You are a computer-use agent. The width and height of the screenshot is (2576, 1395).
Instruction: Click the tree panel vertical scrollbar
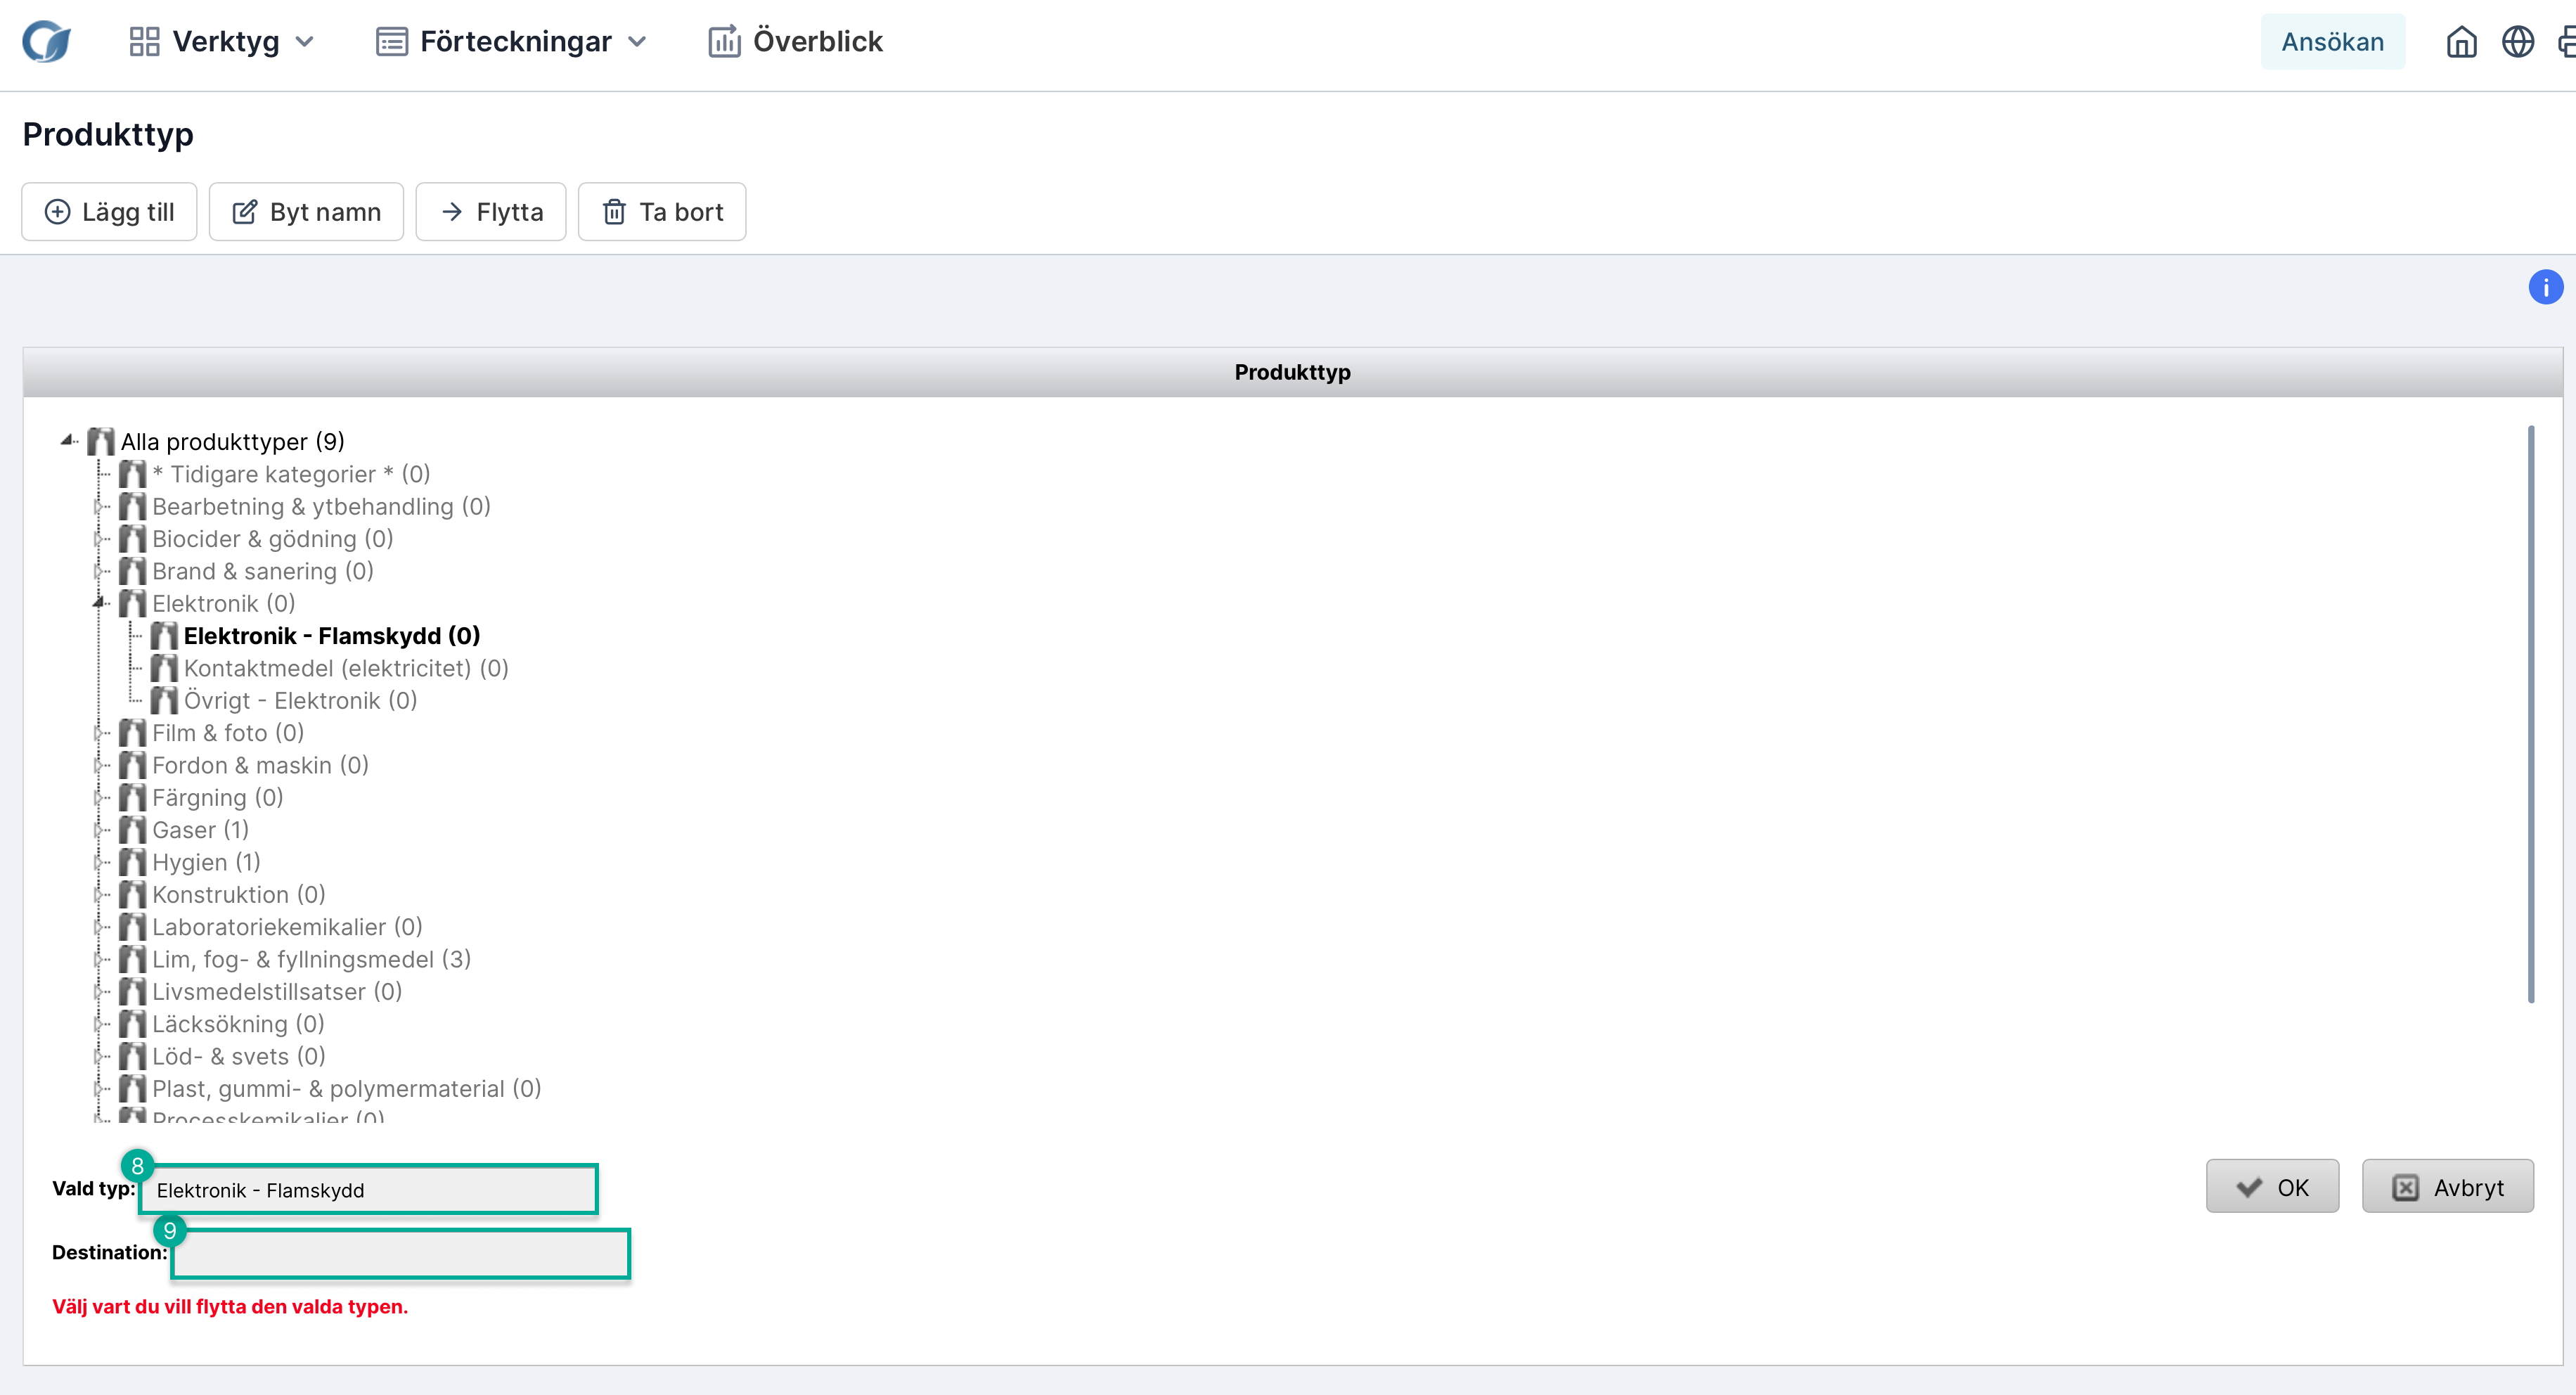(2530, 714)
